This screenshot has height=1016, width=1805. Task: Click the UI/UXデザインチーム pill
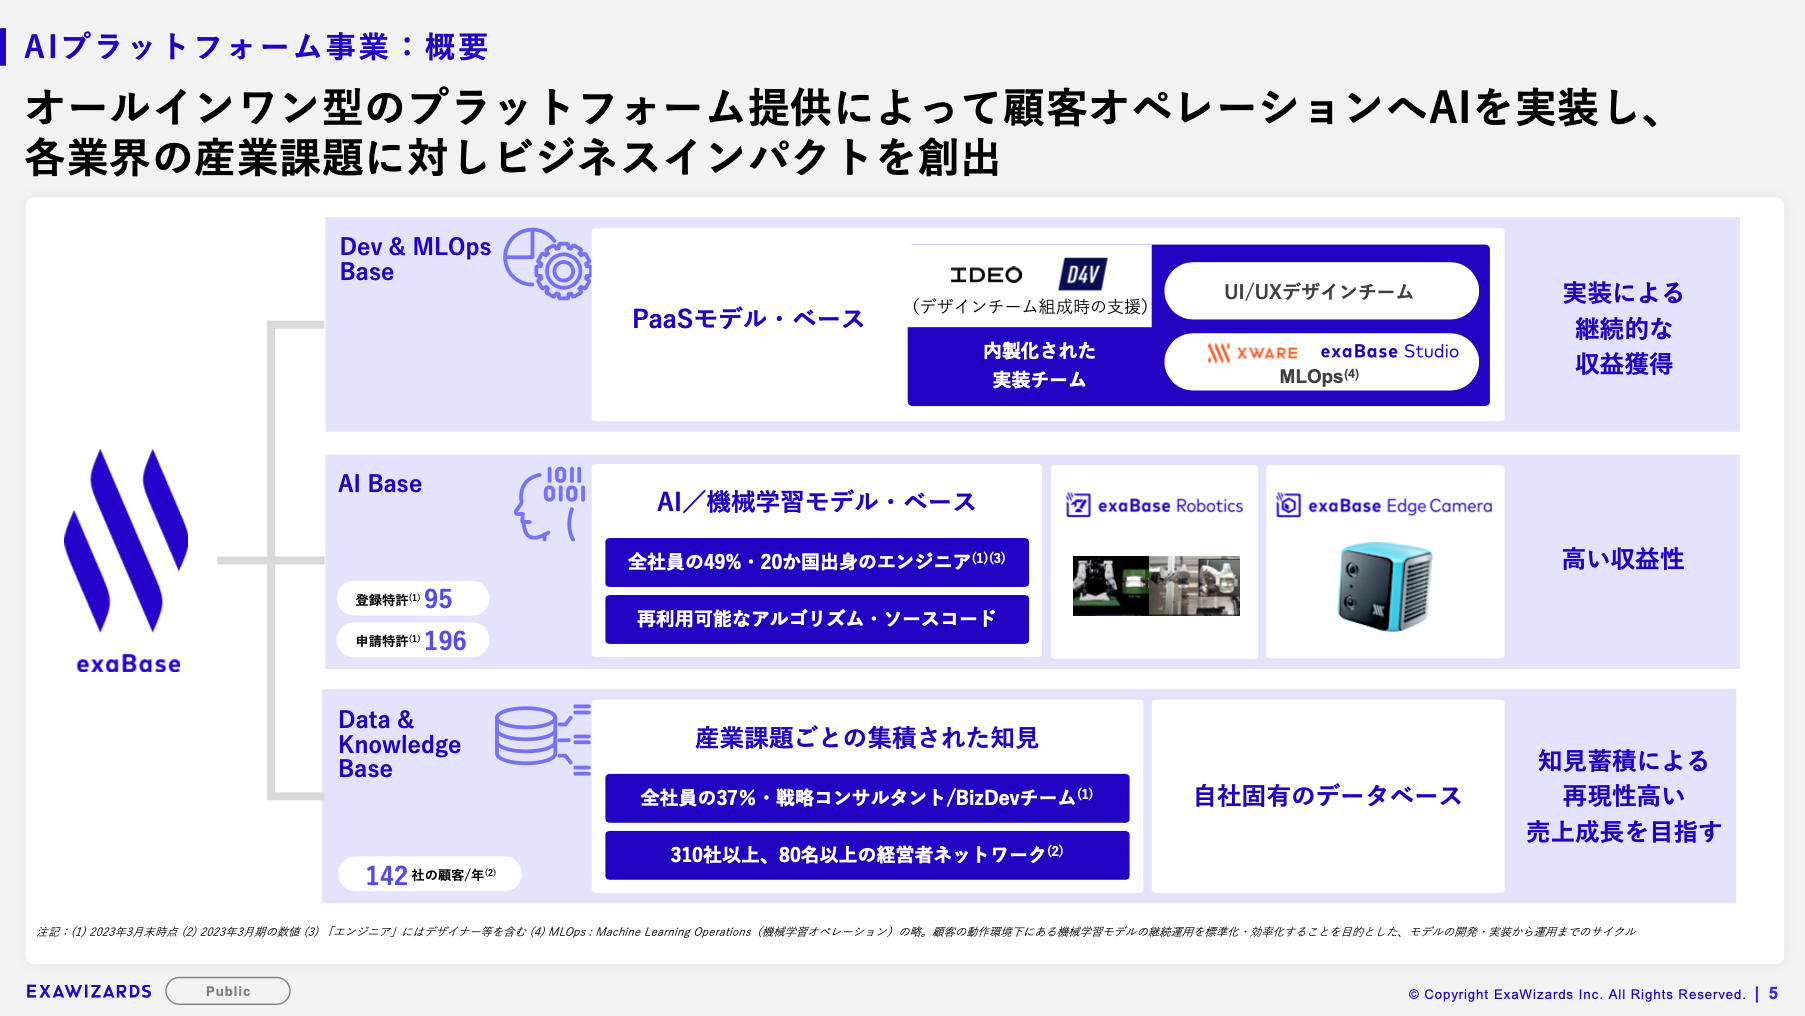tap(1321, 291)
